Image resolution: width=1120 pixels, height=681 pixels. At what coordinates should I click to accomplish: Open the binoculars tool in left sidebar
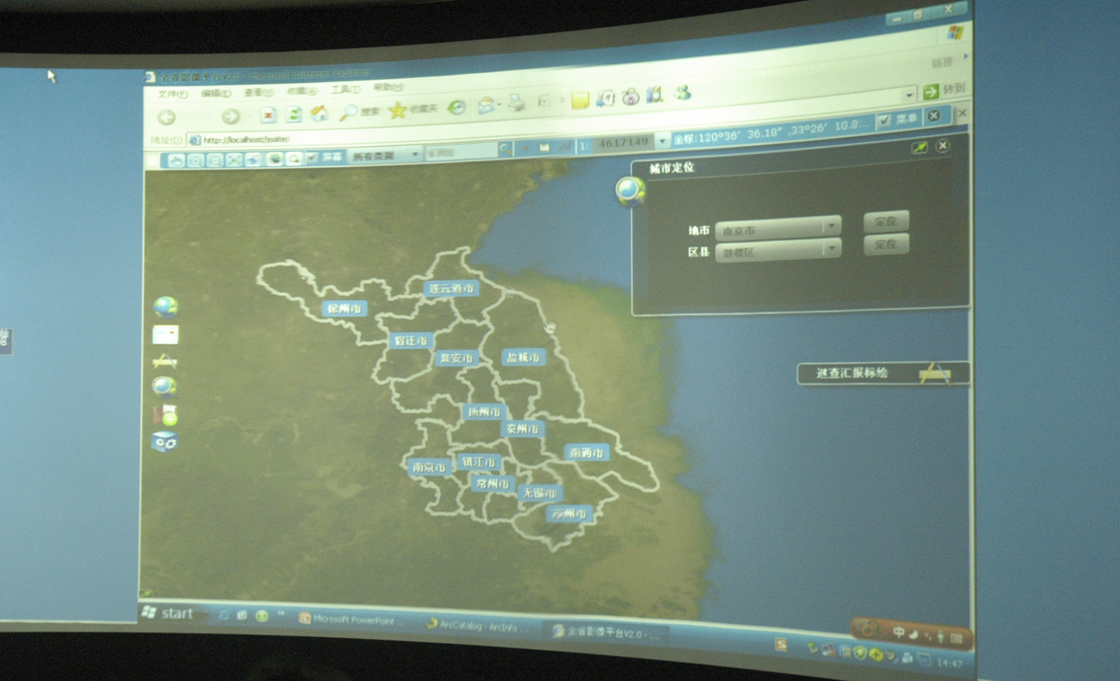pos(165,441)
